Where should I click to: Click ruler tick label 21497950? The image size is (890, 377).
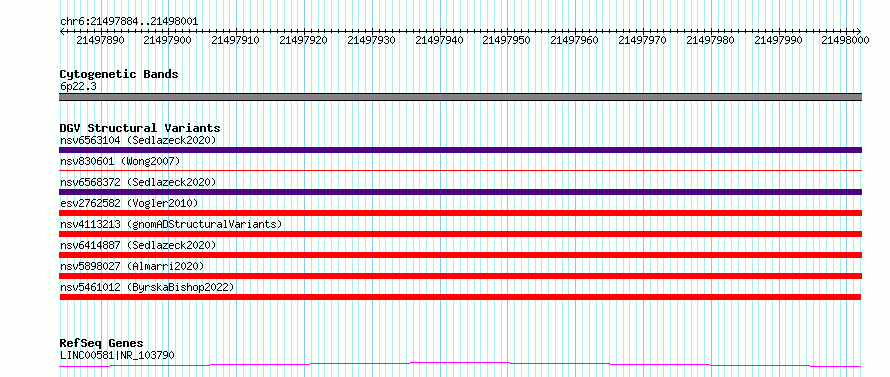(x=507, y=40)
